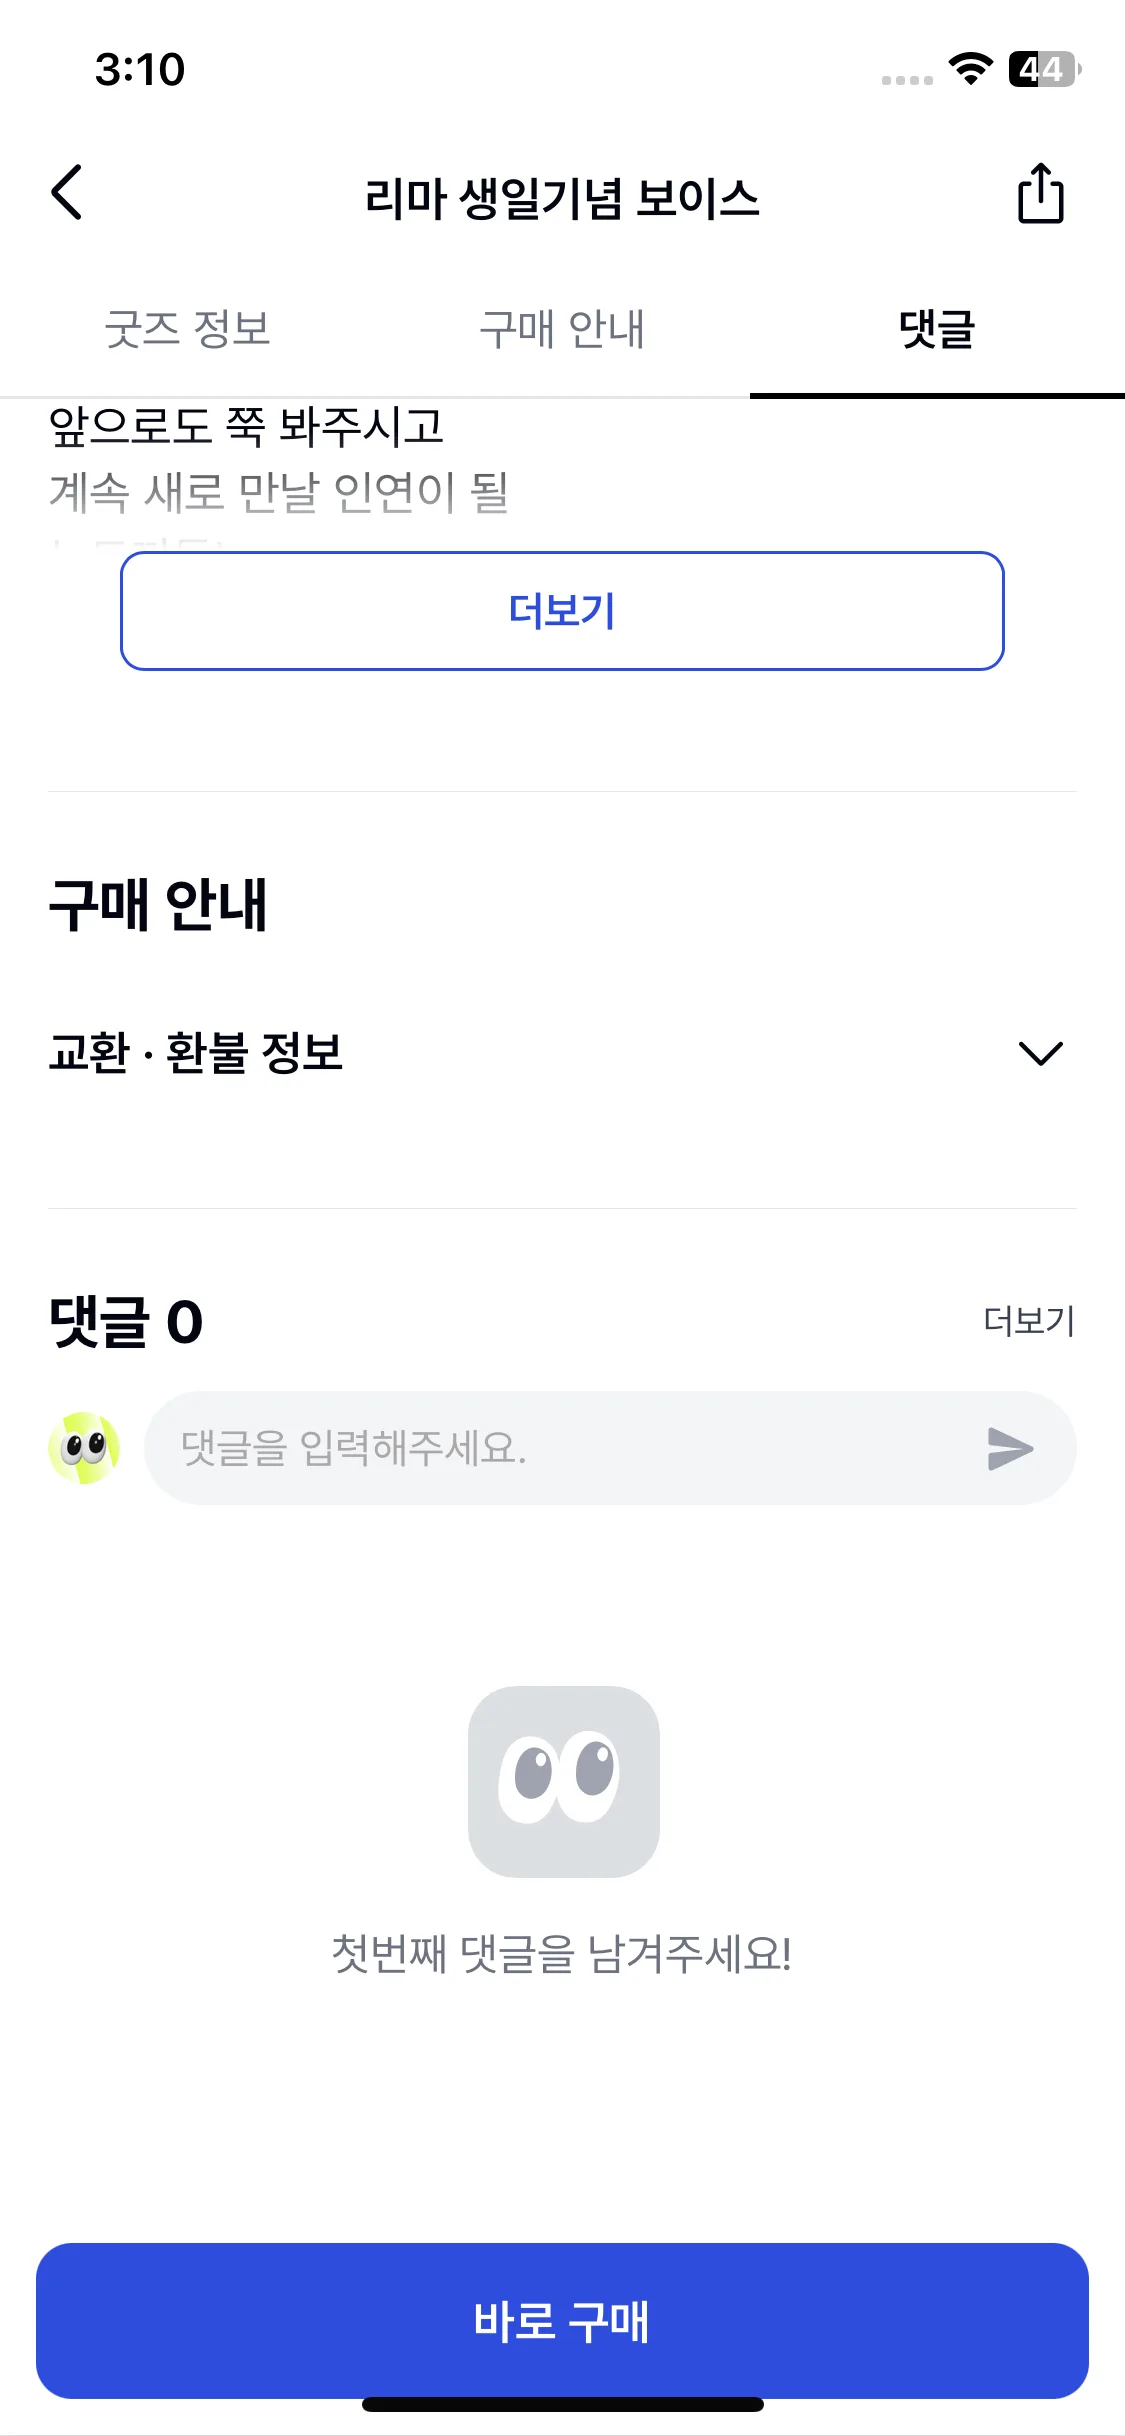Image resolution: width=1125 pixels, height=2436 pixels.
Task: Tap the battery indicator showing 44
Action: [1044, 69]
